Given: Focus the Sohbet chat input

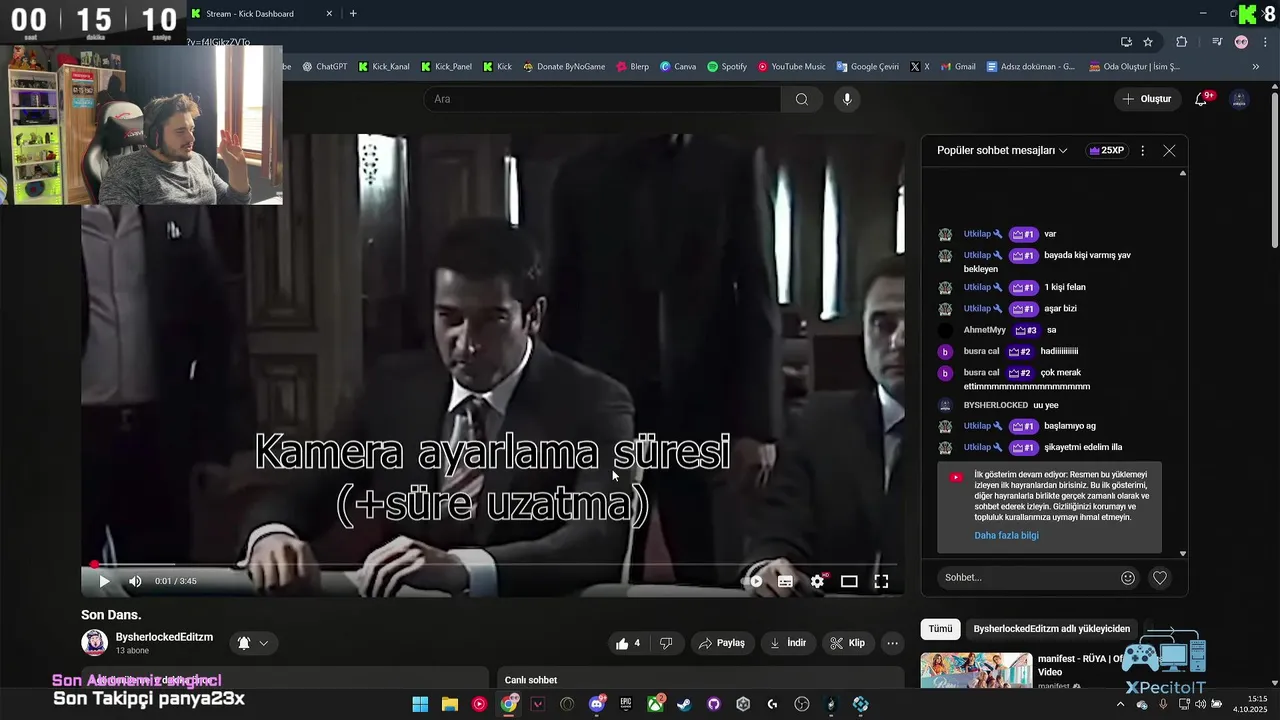Looking at the screenshot, I should [1028, 577].
